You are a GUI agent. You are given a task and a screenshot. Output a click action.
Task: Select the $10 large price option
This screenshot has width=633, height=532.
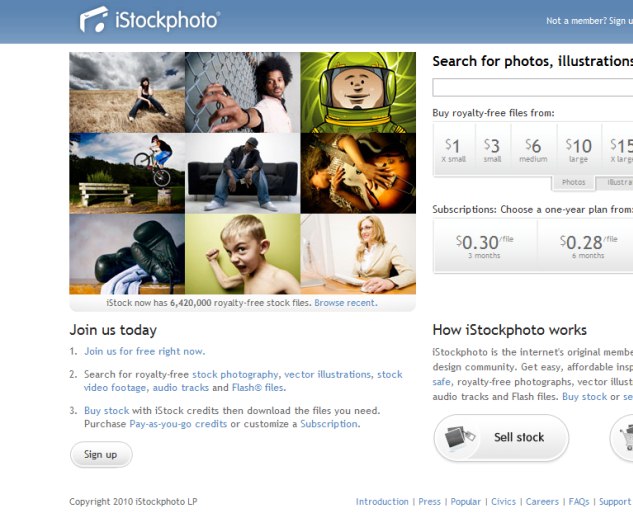pyautogui.click(x=579, y=150)
